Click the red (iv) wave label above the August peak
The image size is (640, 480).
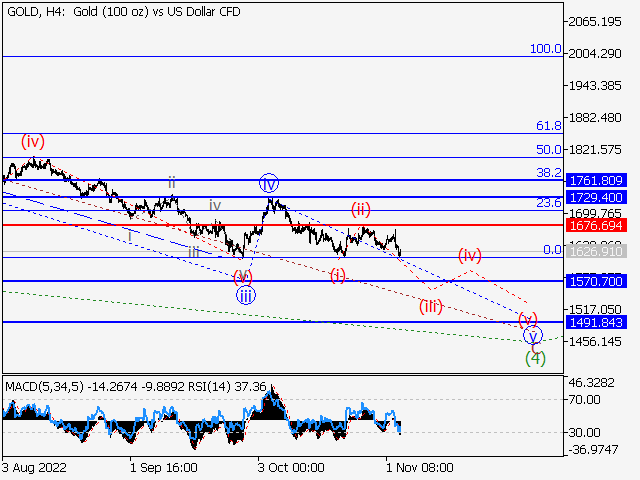33,142
